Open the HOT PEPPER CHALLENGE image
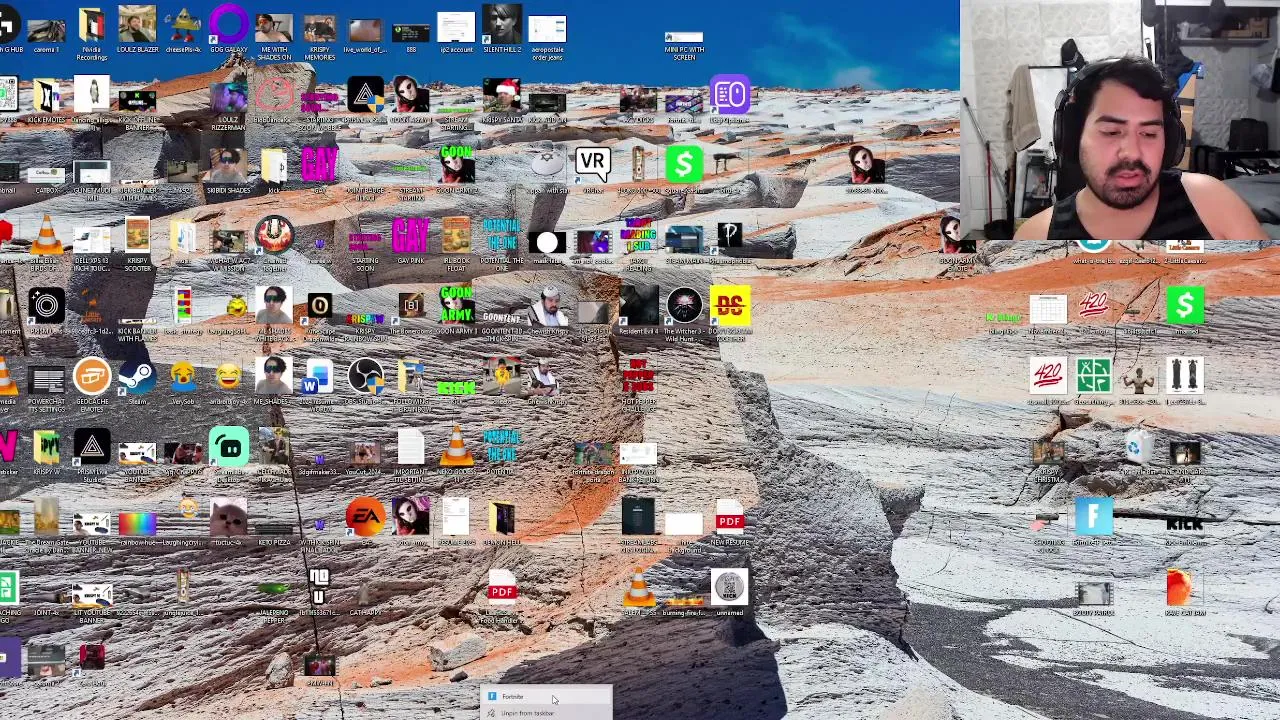The image size is (1280, 720). tap(638, 377)
